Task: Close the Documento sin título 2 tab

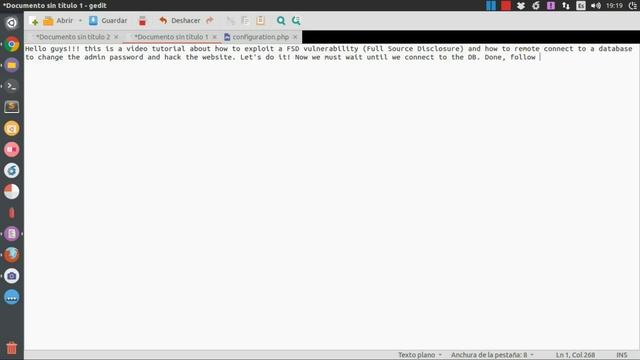Action: coord(116,37)
